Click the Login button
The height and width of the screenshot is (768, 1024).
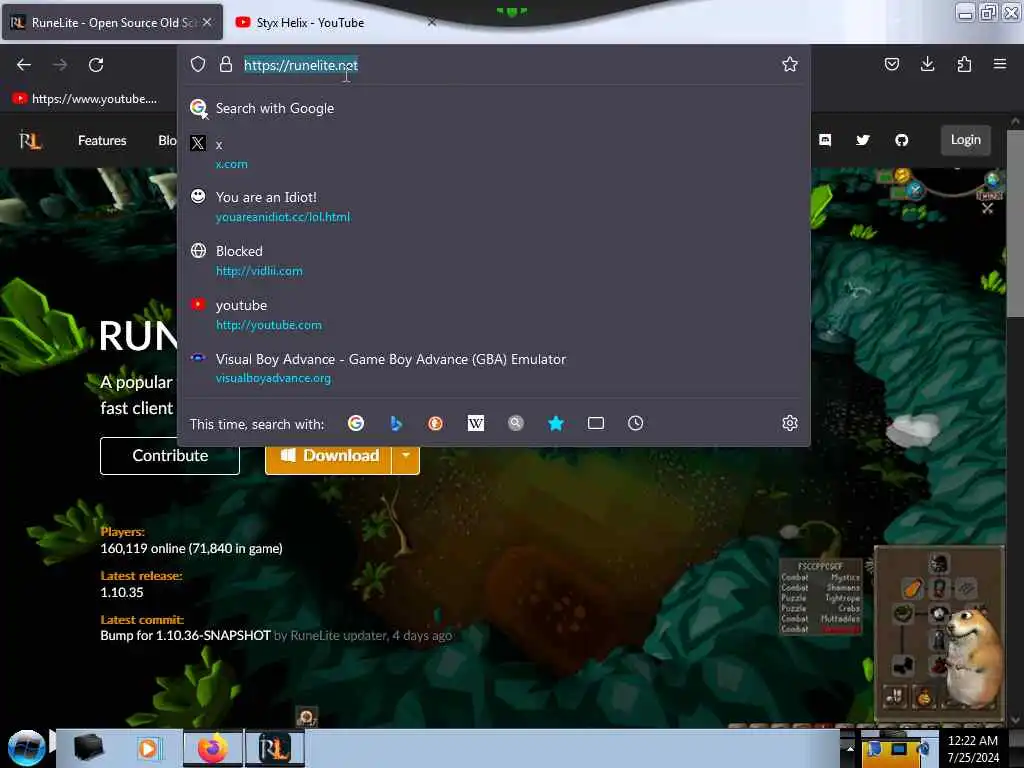click(x=965, y=140)
